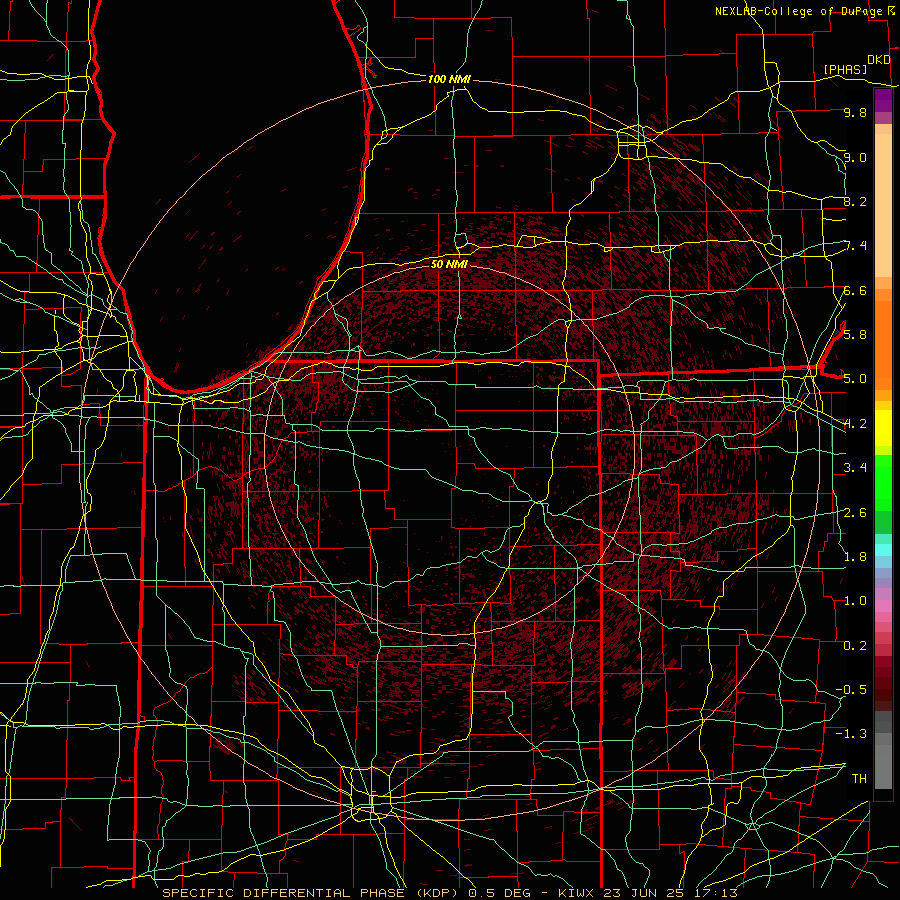Click the 3.4 value on the color scale

[855, 468]
